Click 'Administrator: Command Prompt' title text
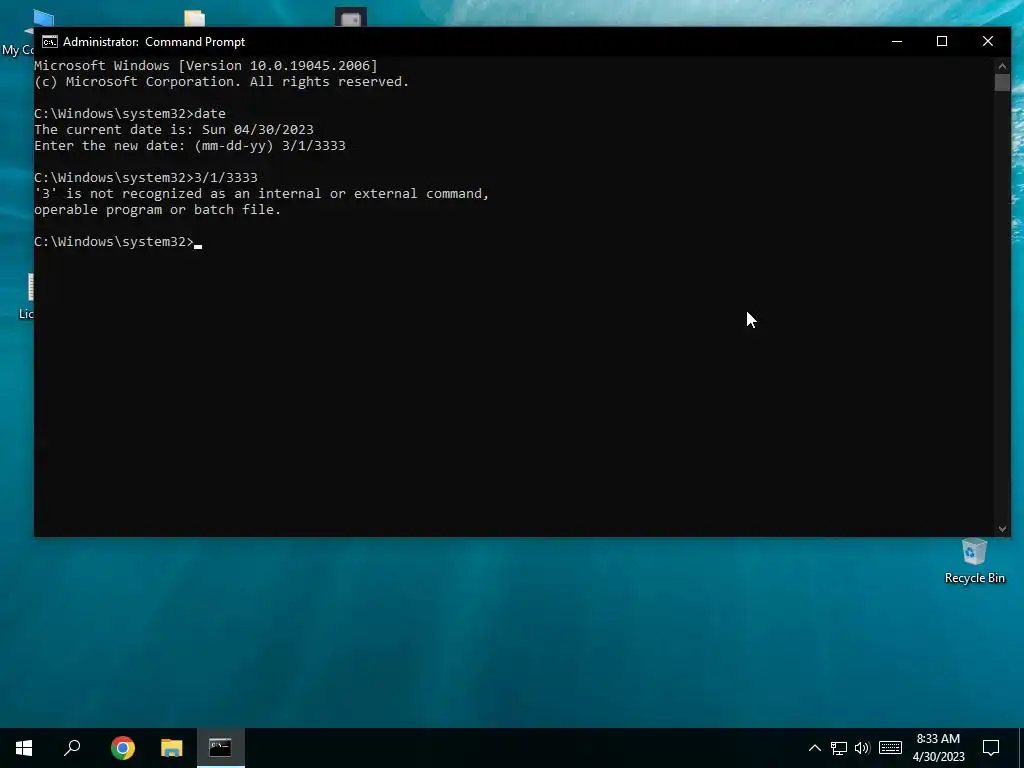This screenshot has width=1024, height=768. point(154,42)
